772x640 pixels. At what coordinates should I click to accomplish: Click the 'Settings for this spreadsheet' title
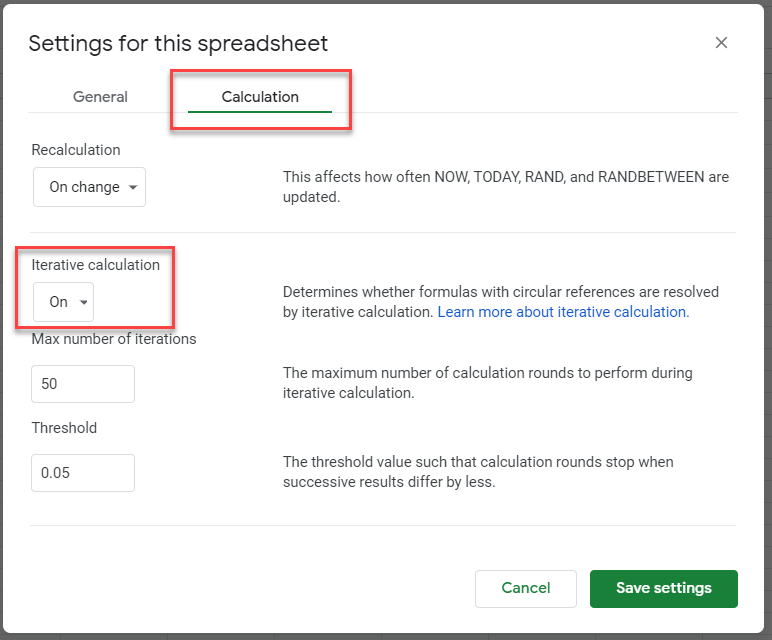coord(178,43)
